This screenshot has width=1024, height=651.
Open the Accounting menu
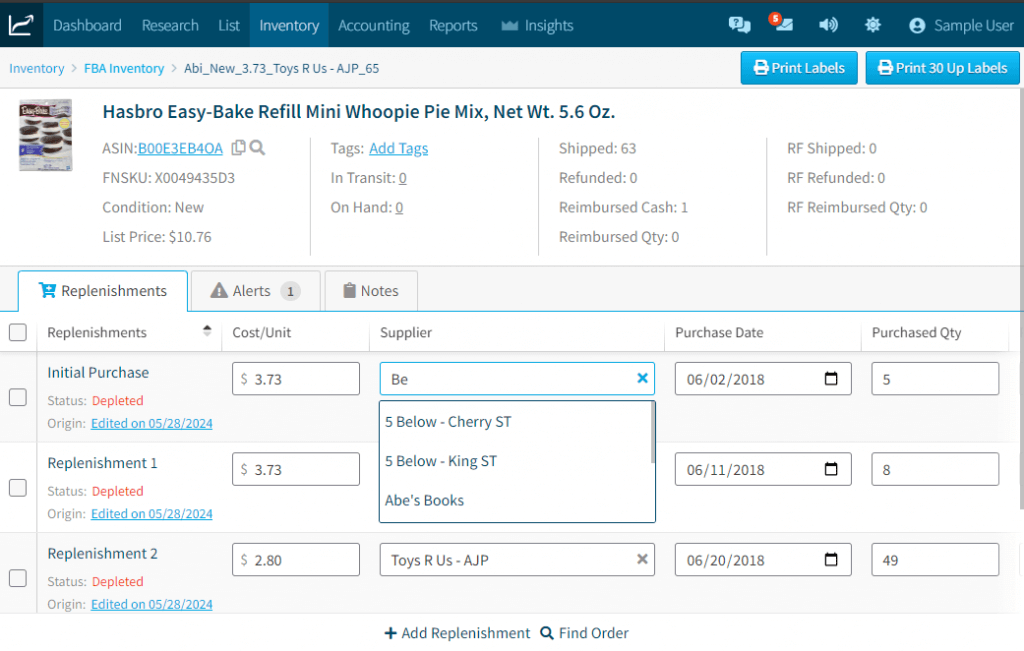374,26
